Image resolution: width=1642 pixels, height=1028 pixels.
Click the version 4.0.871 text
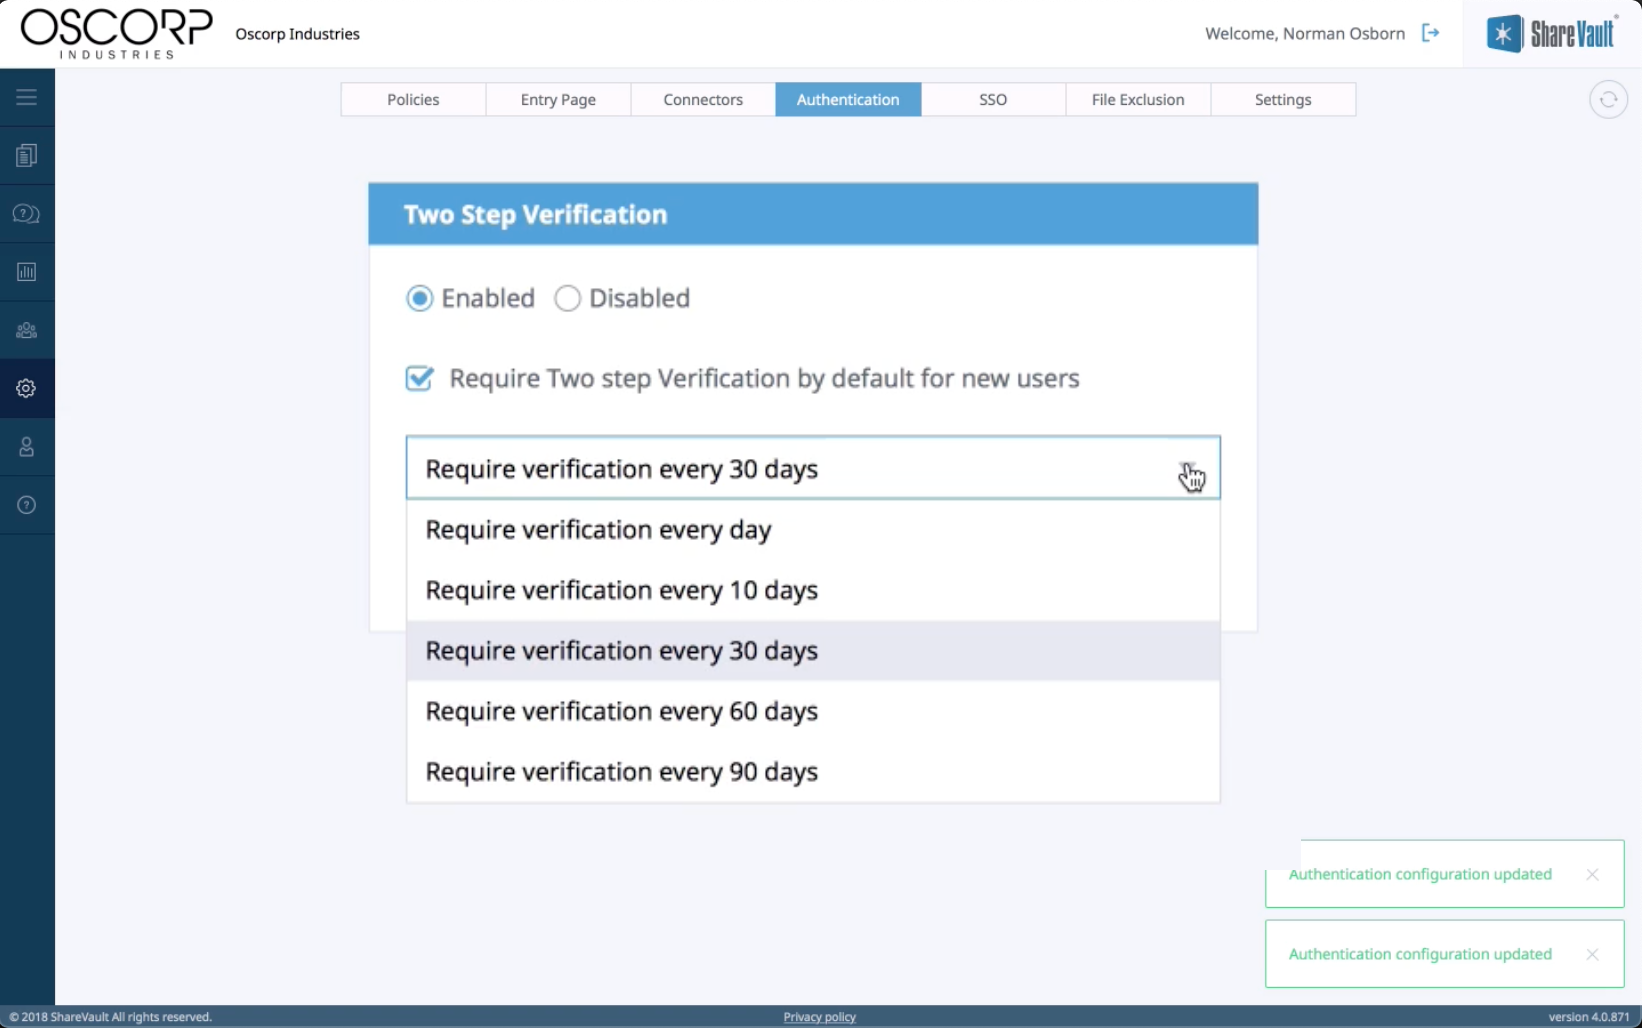tap(1589, 1017)
